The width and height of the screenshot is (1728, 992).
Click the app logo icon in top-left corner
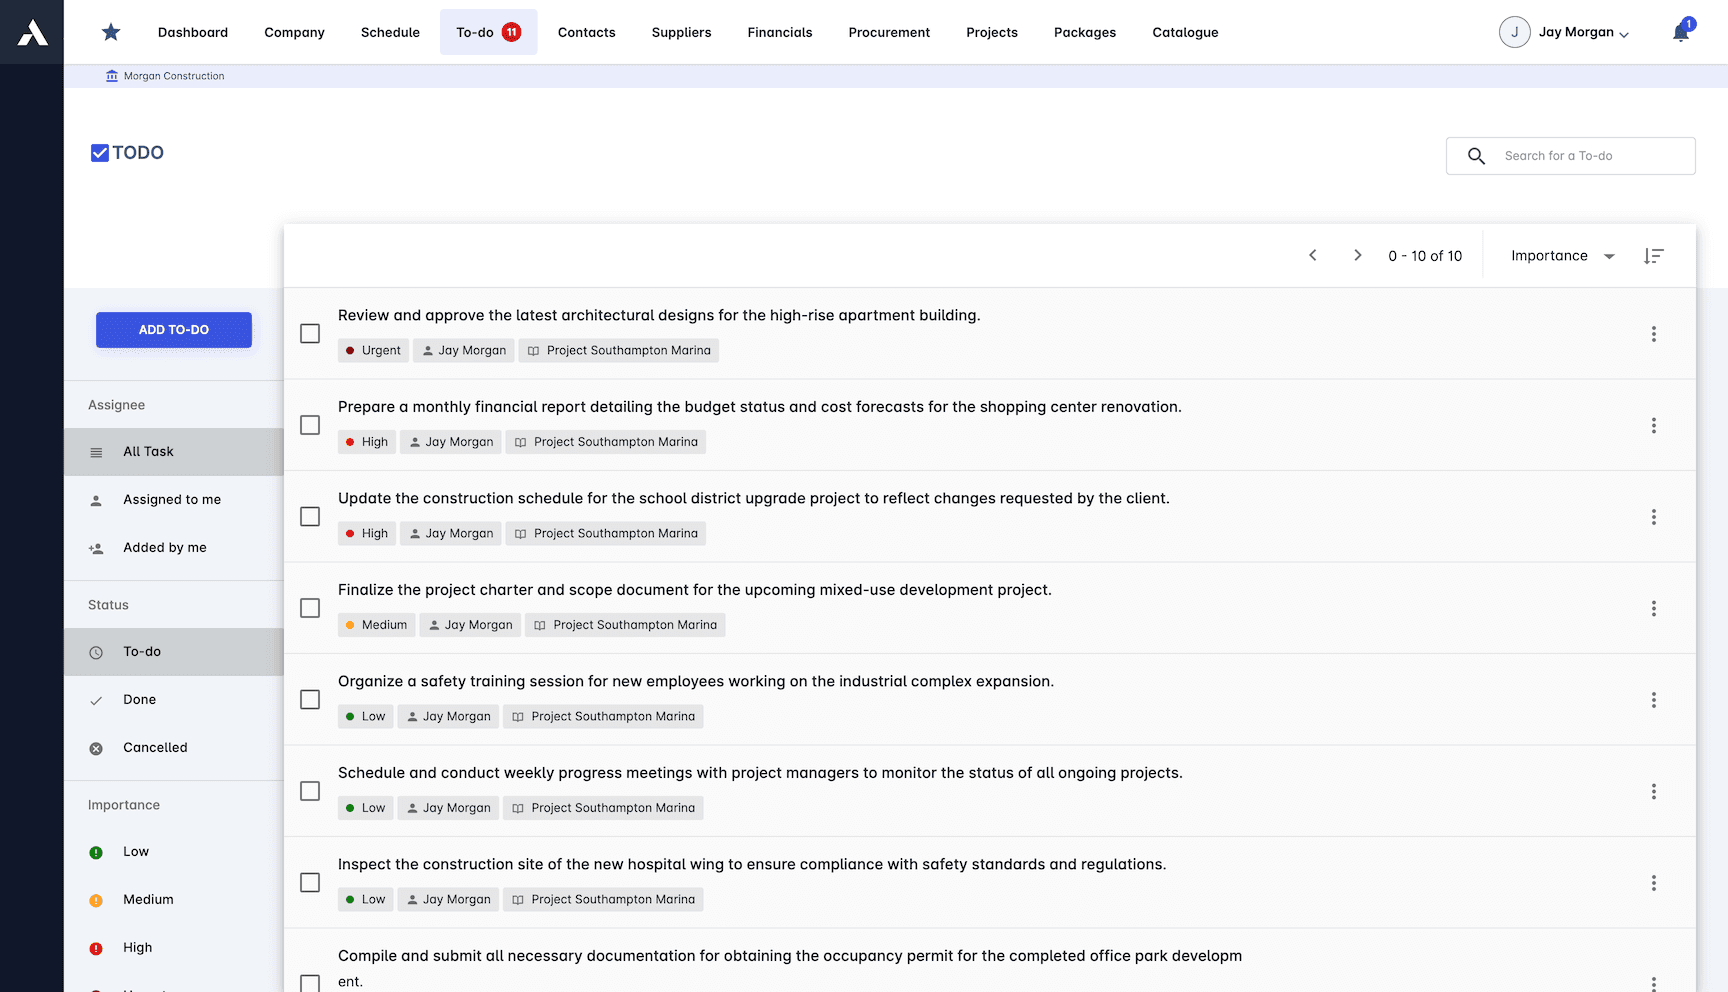click(x=31, y=31)
